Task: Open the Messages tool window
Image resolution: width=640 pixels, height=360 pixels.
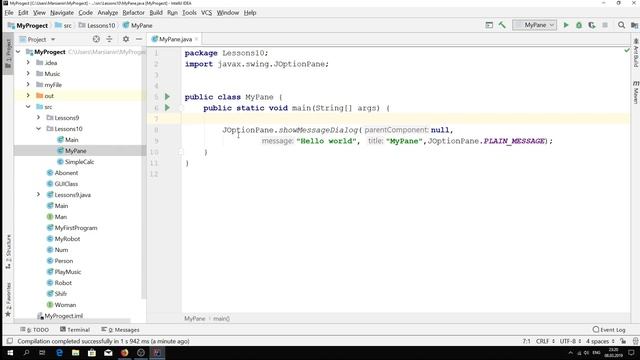Action: tap(120, 329)
